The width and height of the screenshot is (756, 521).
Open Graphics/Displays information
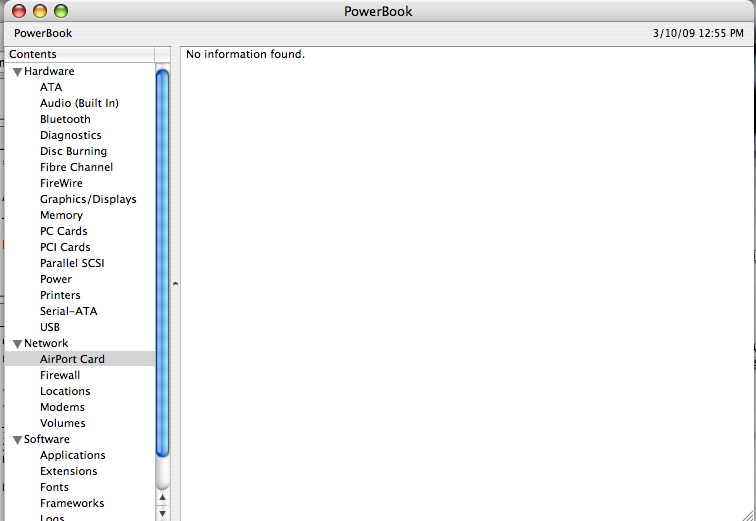point(88,199)
